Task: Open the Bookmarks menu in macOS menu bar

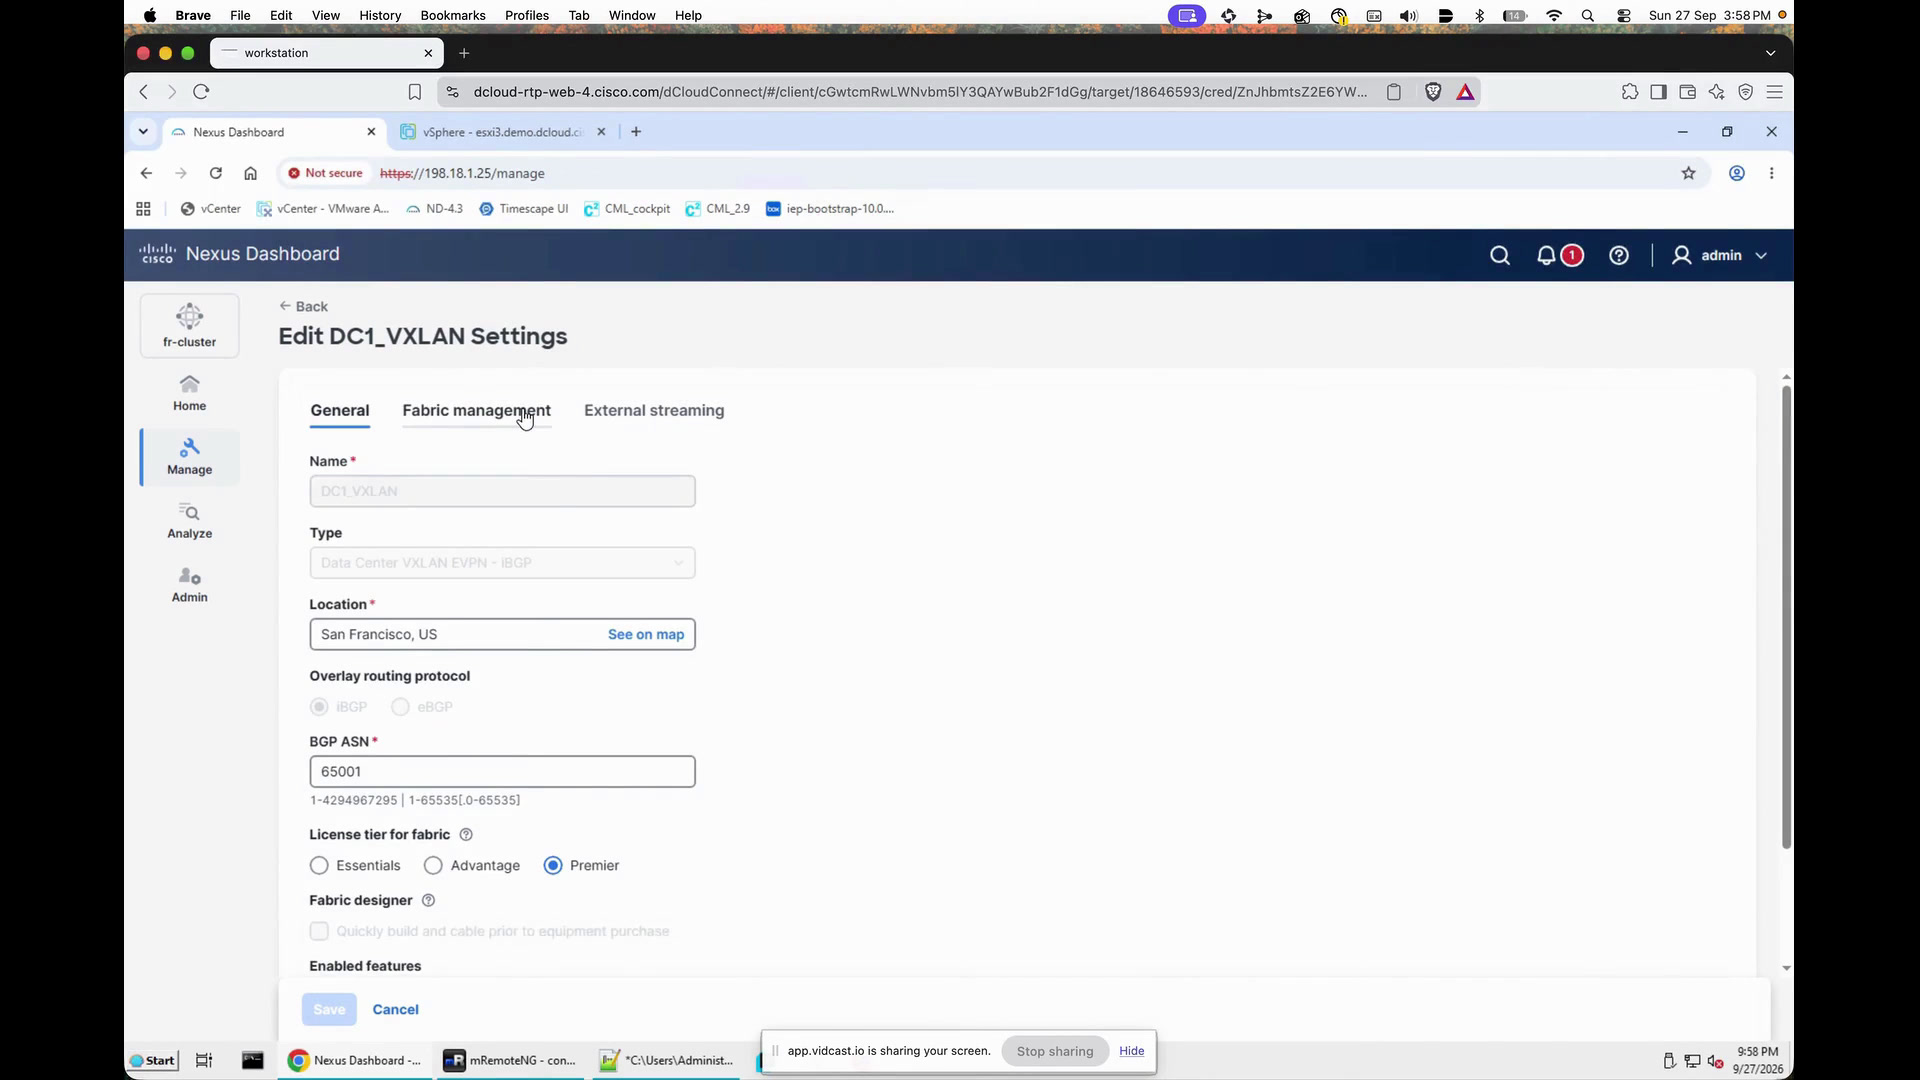Action: pos(453,15)
